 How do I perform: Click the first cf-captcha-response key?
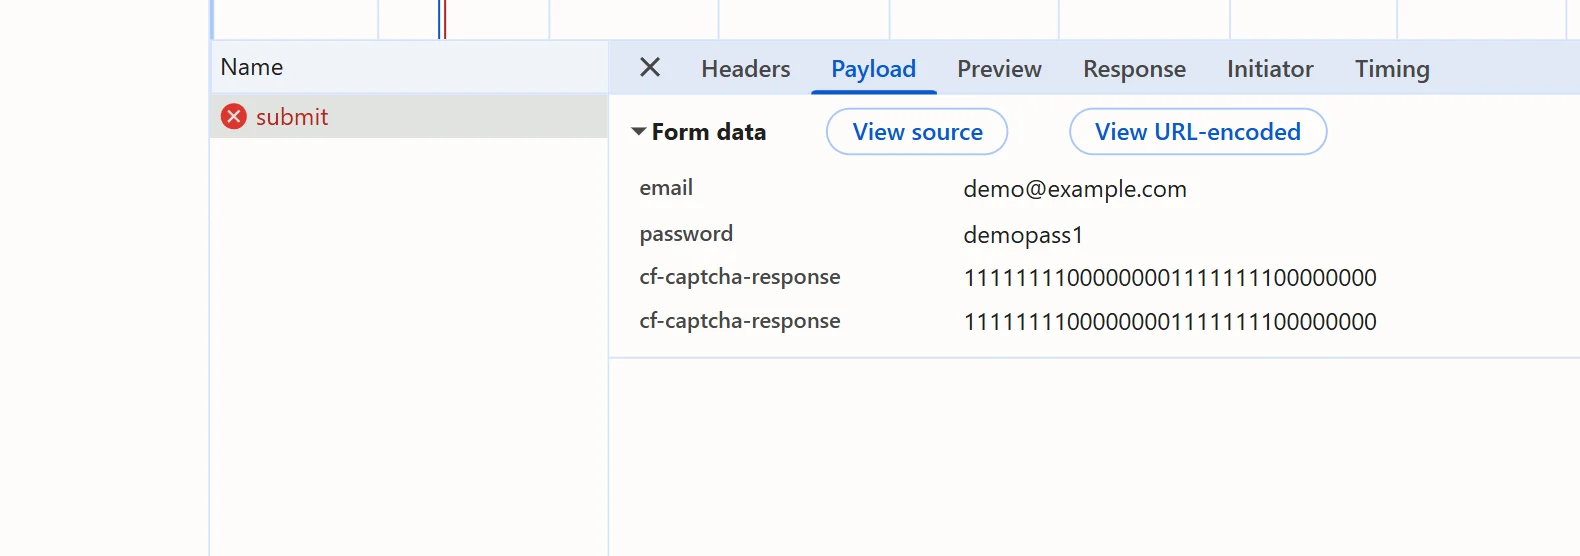[740, 277]
